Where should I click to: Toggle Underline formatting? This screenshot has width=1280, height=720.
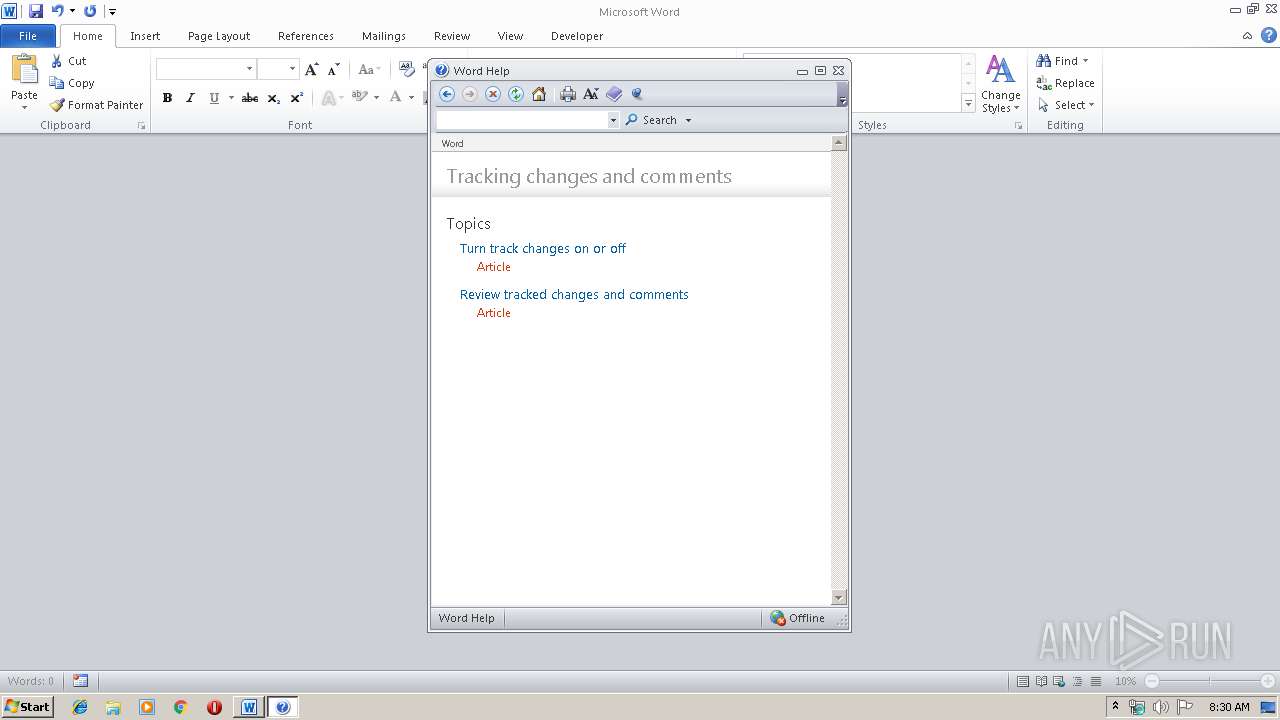pyautogui.click(x=213, y=98)
